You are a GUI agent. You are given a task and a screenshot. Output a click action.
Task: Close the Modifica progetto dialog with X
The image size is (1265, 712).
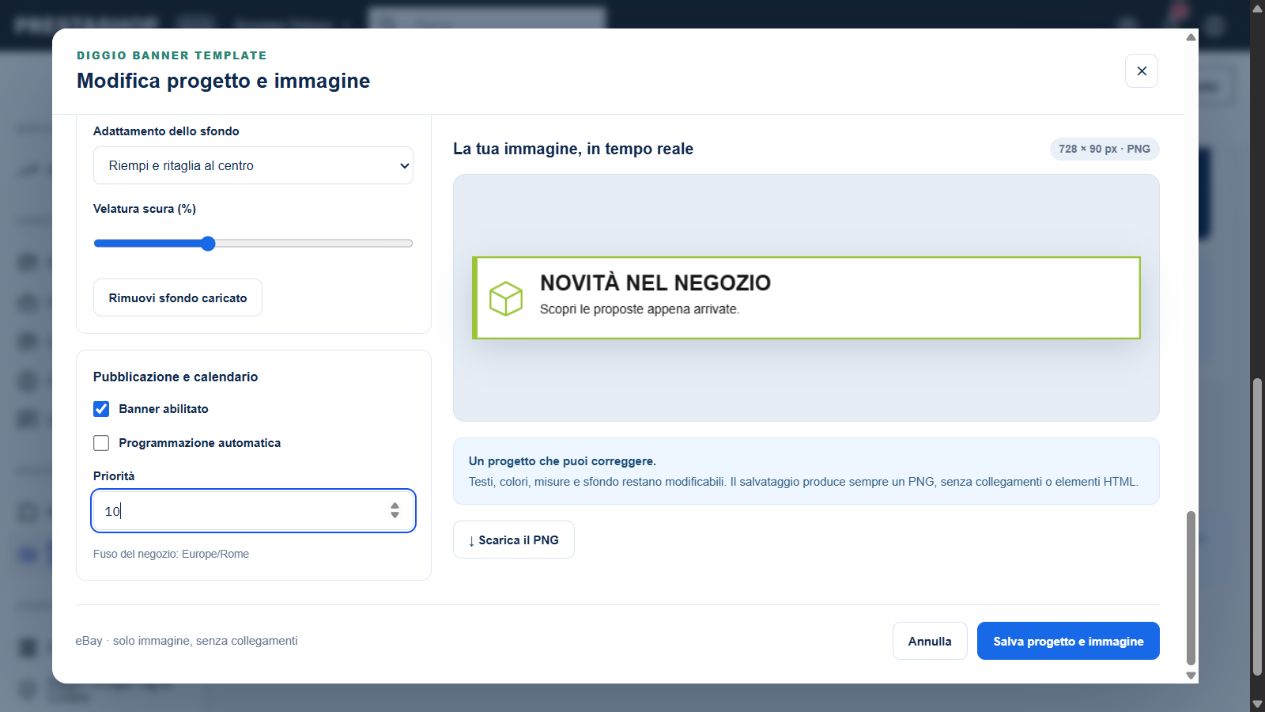click(x=1141, y=72)
